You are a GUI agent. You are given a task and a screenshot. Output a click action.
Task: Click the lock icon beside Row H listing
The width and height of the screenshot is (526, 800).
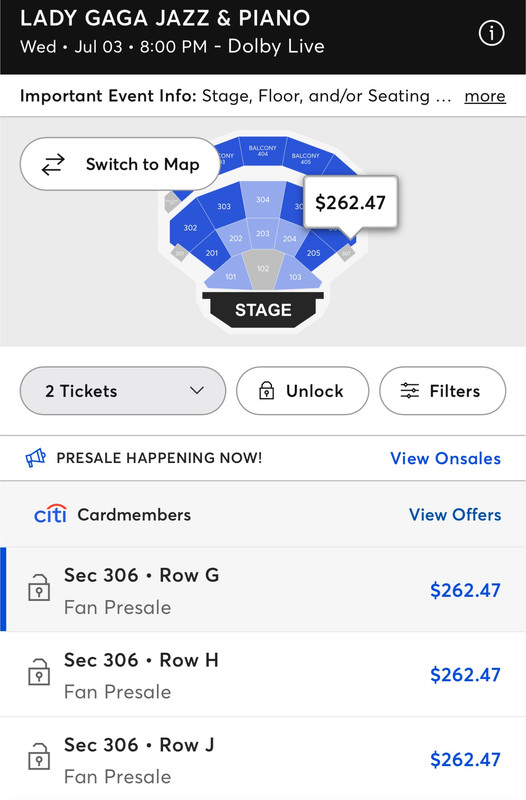[x=39, y=672]
